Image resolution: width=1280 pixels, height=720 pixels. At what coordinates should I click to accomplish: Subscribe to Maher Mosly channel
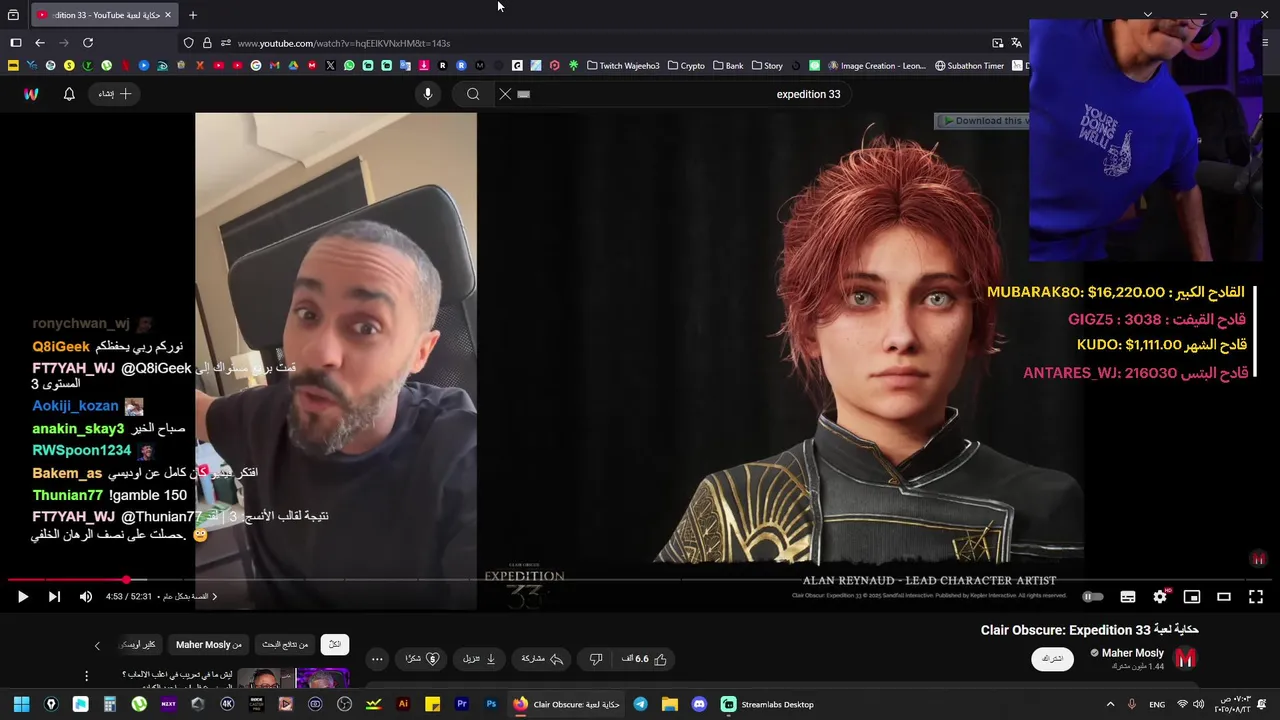[1052, 659]
